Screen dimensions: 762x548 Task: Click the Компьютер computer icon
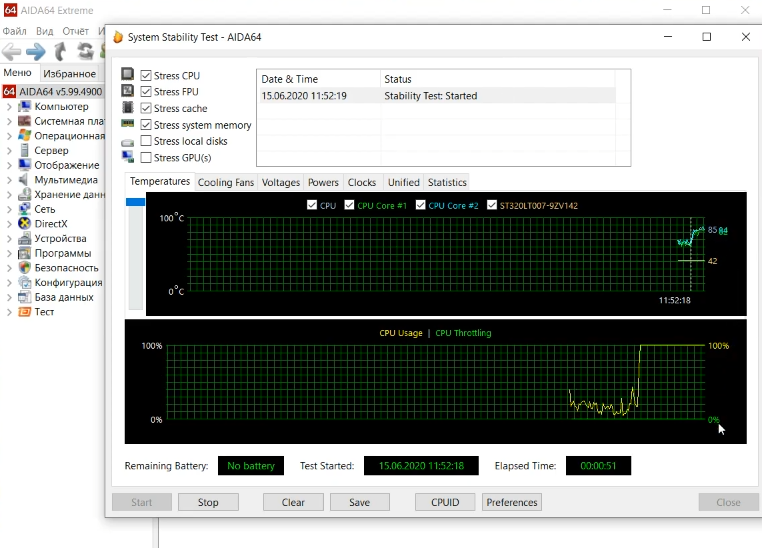(24, 106)
